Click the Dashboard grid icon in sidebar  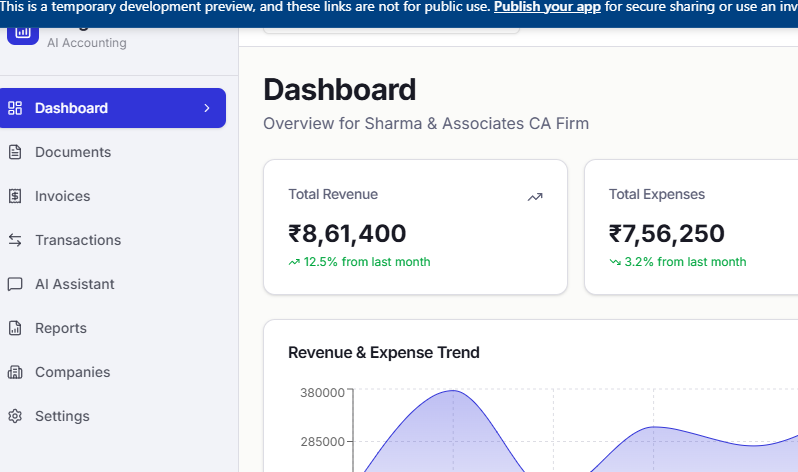click(15, 108)
